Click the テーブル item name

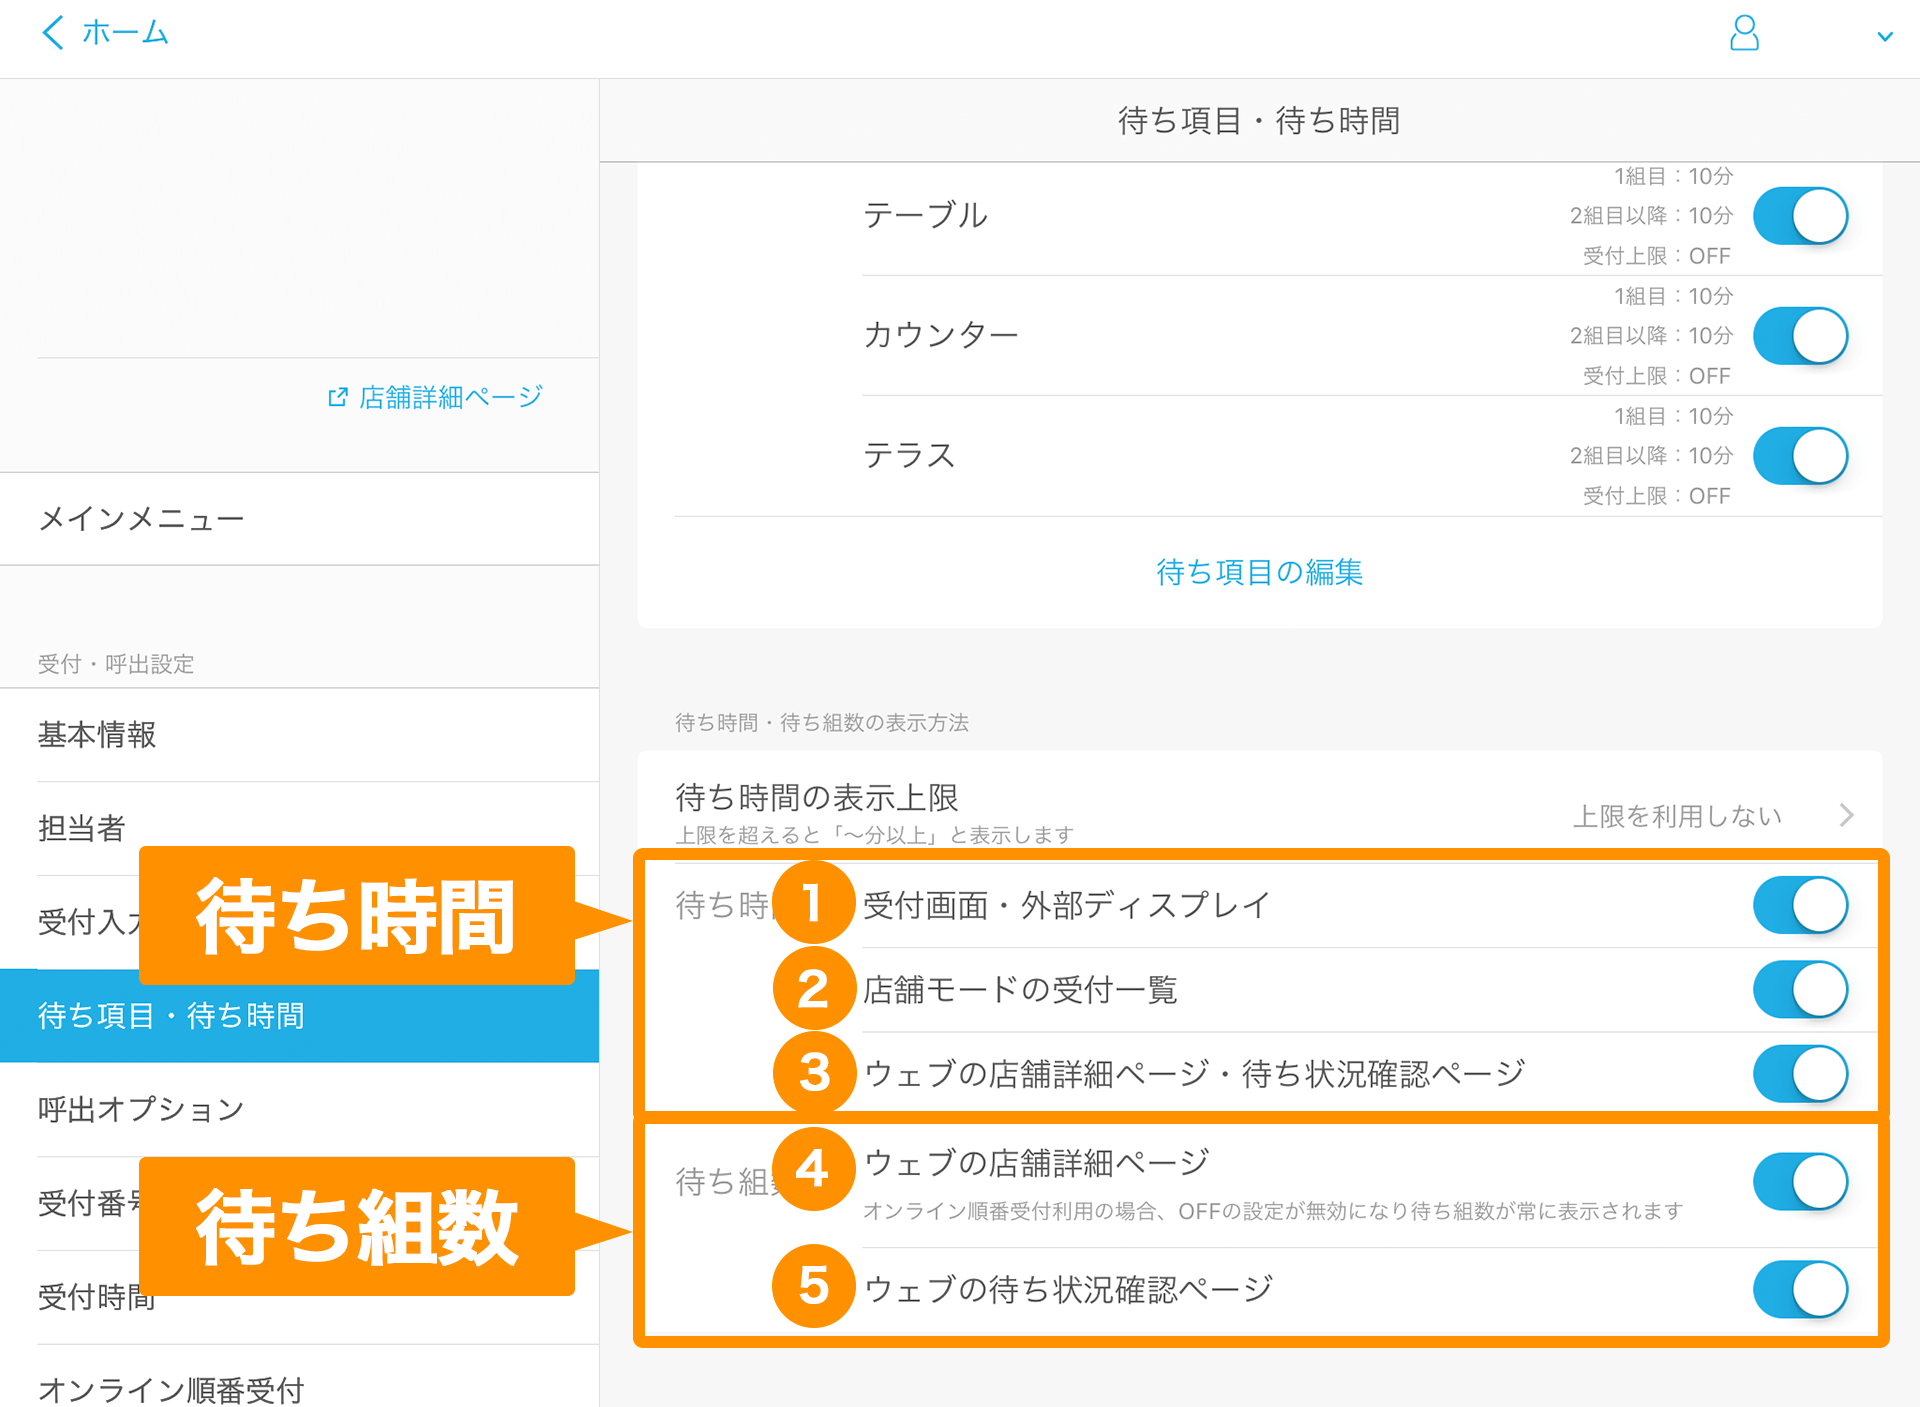tap(925, 215)
